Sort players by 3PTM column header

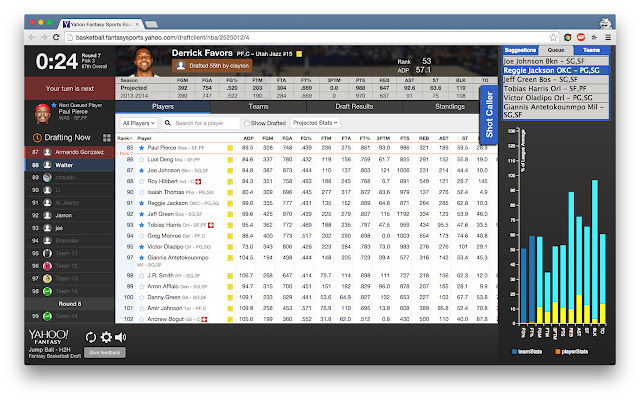coord(383,138)
